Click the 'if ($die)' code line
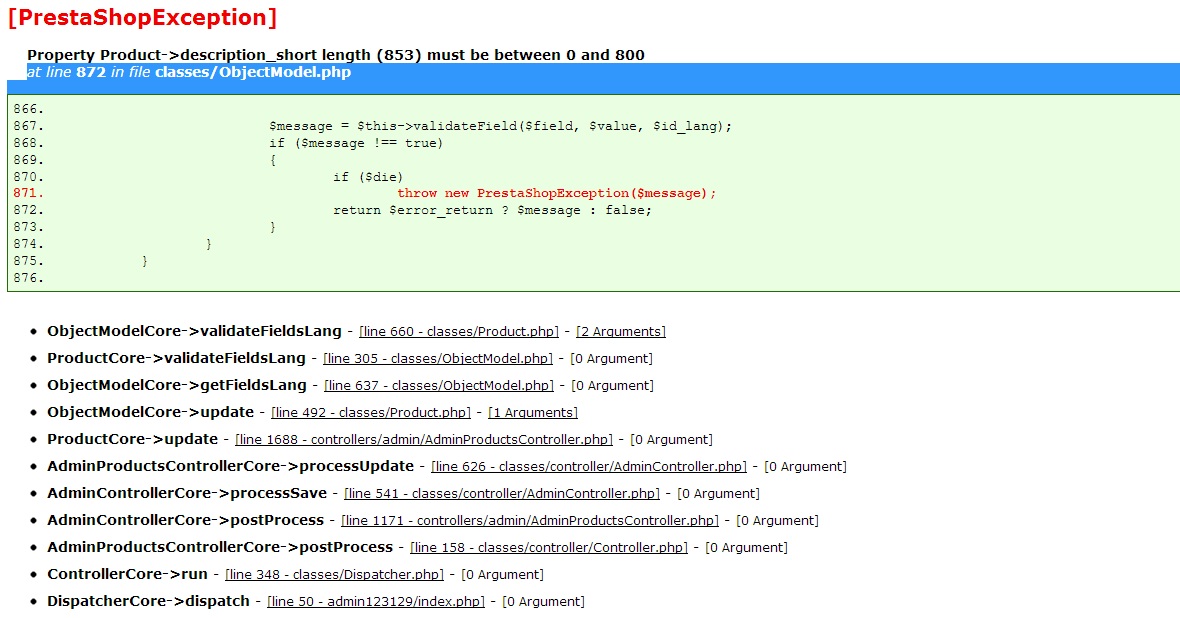 (368, 177)
